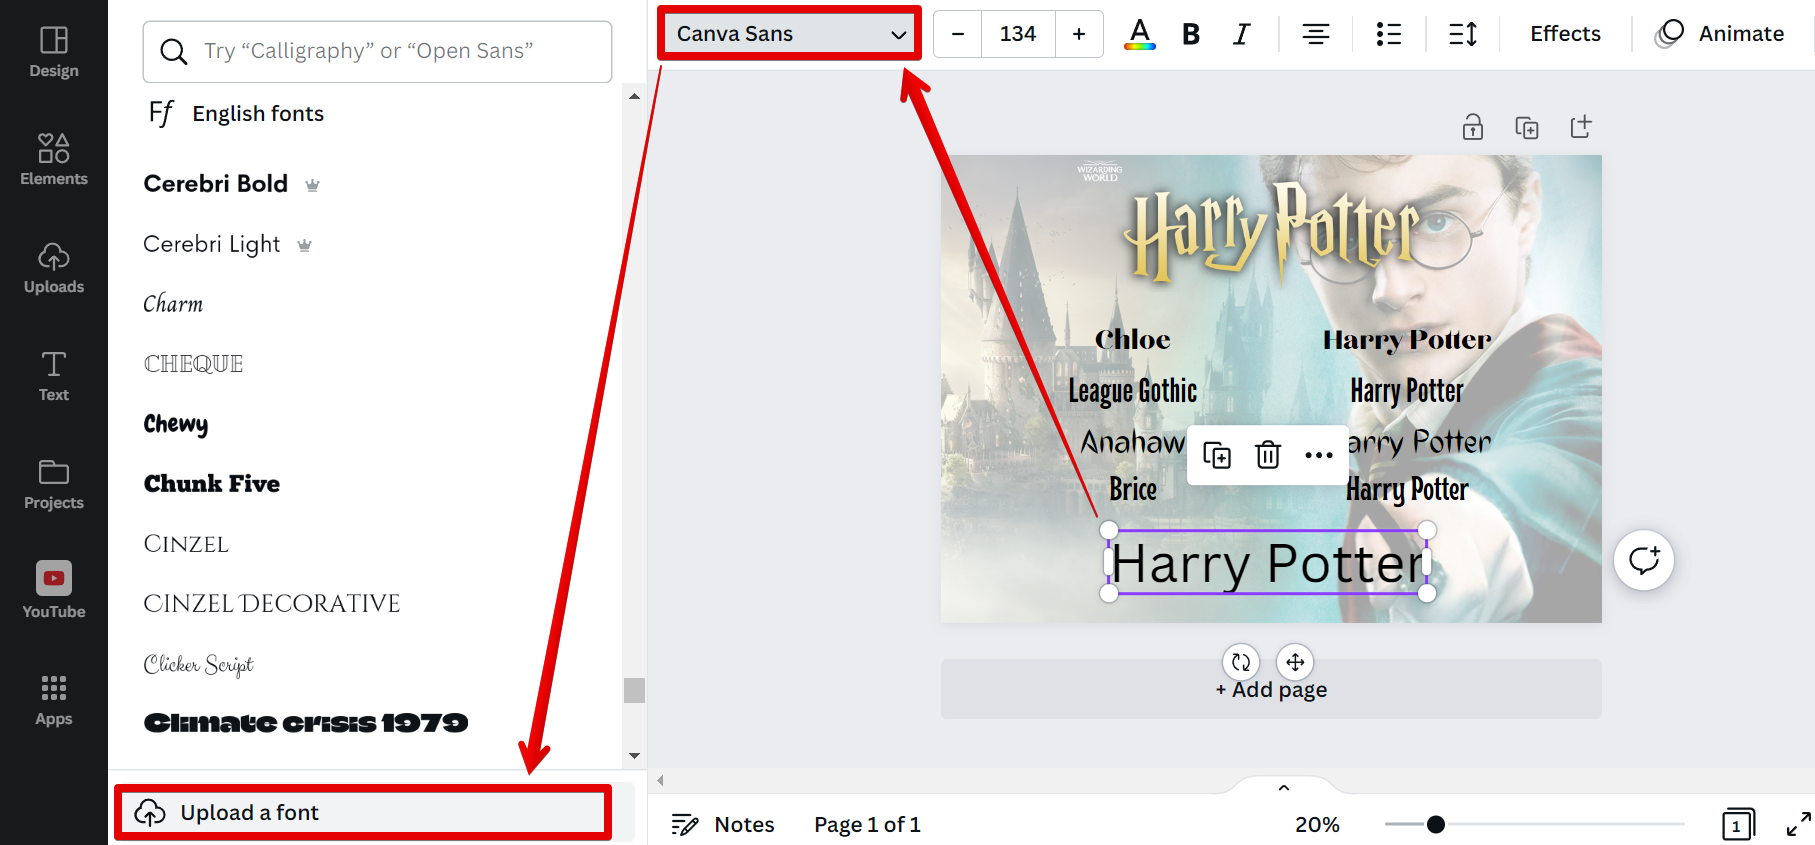The width and height of the screenshot is (1815, 845).
Task: Toggle italic formatting
Action: click(x=1241, y=34)
